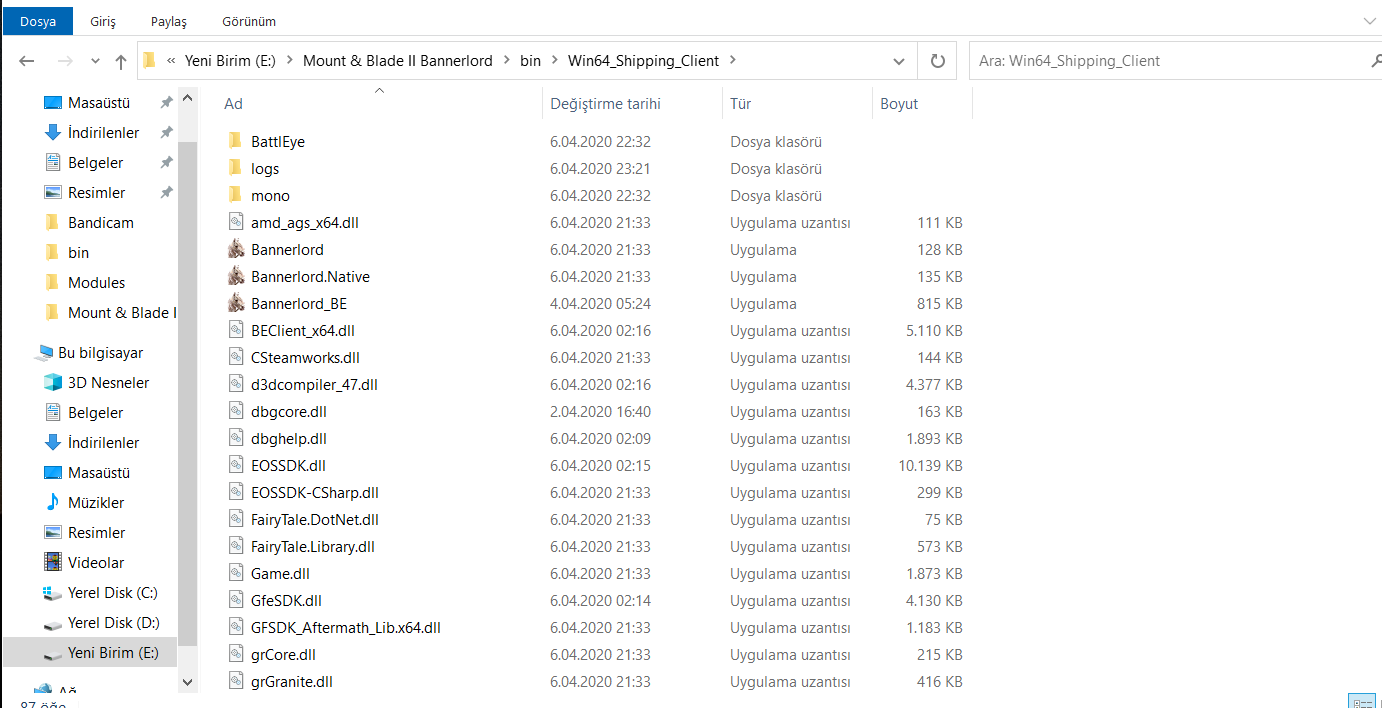This screenshot has height=708, width=1382.
Task: Refresh the current folder
Action: [937, 61]
